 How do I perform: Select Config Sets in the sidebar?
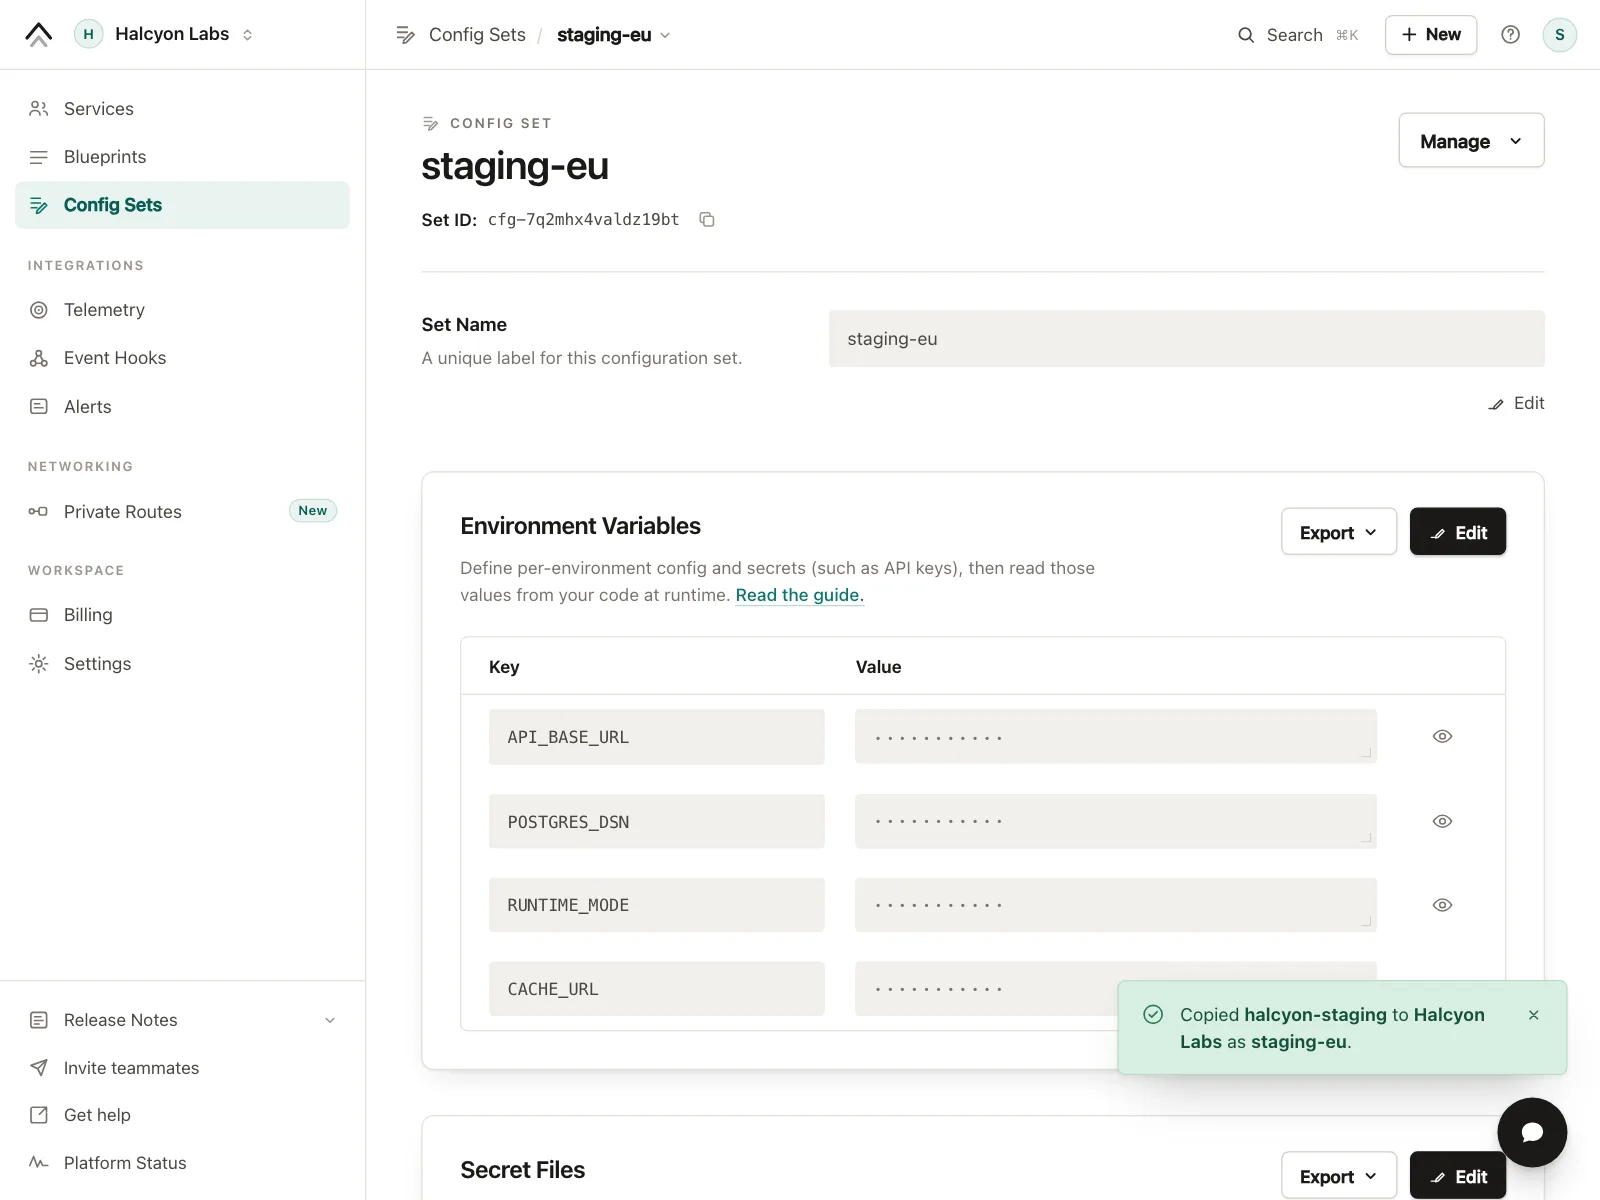point(182,205)
